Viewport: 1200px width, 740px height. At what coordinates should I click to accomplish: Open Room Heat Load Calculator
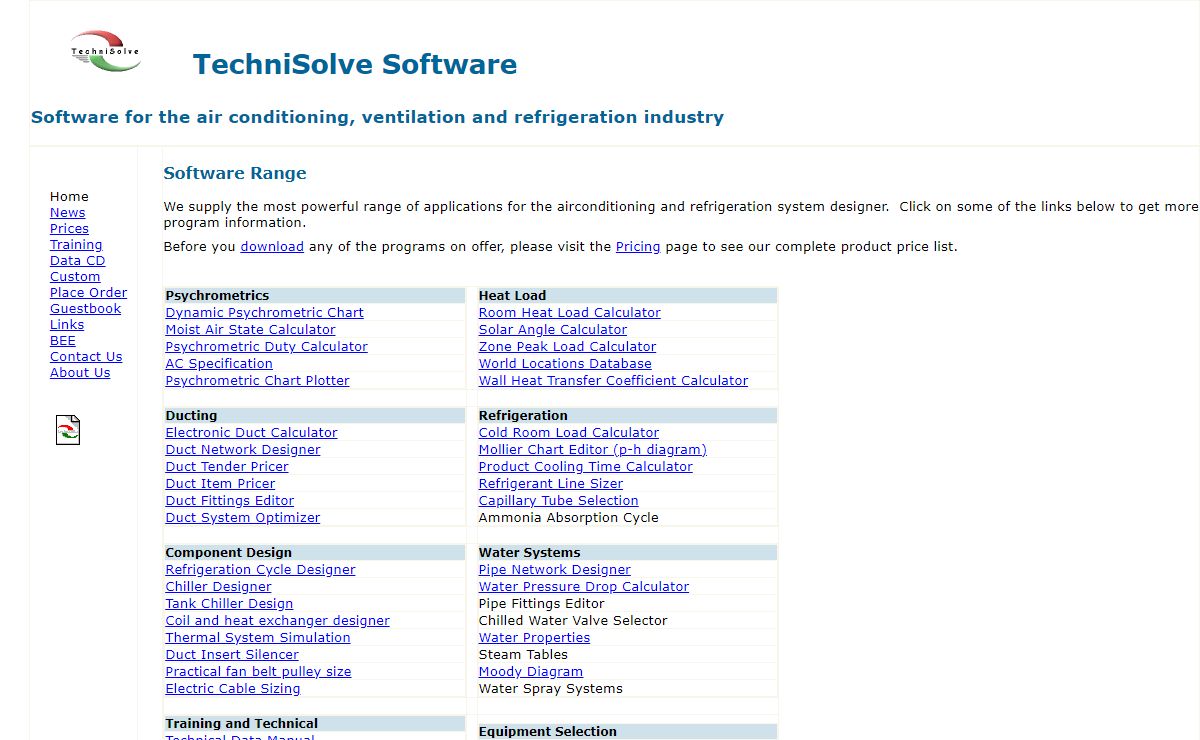coord(570,313)
